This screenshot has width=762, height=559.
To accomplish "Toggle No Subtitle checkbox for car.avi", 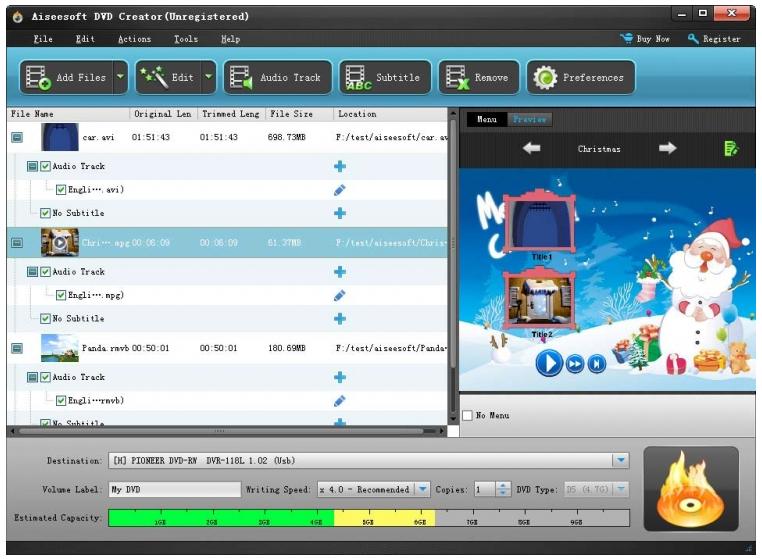I will click(x=45, y=213).
